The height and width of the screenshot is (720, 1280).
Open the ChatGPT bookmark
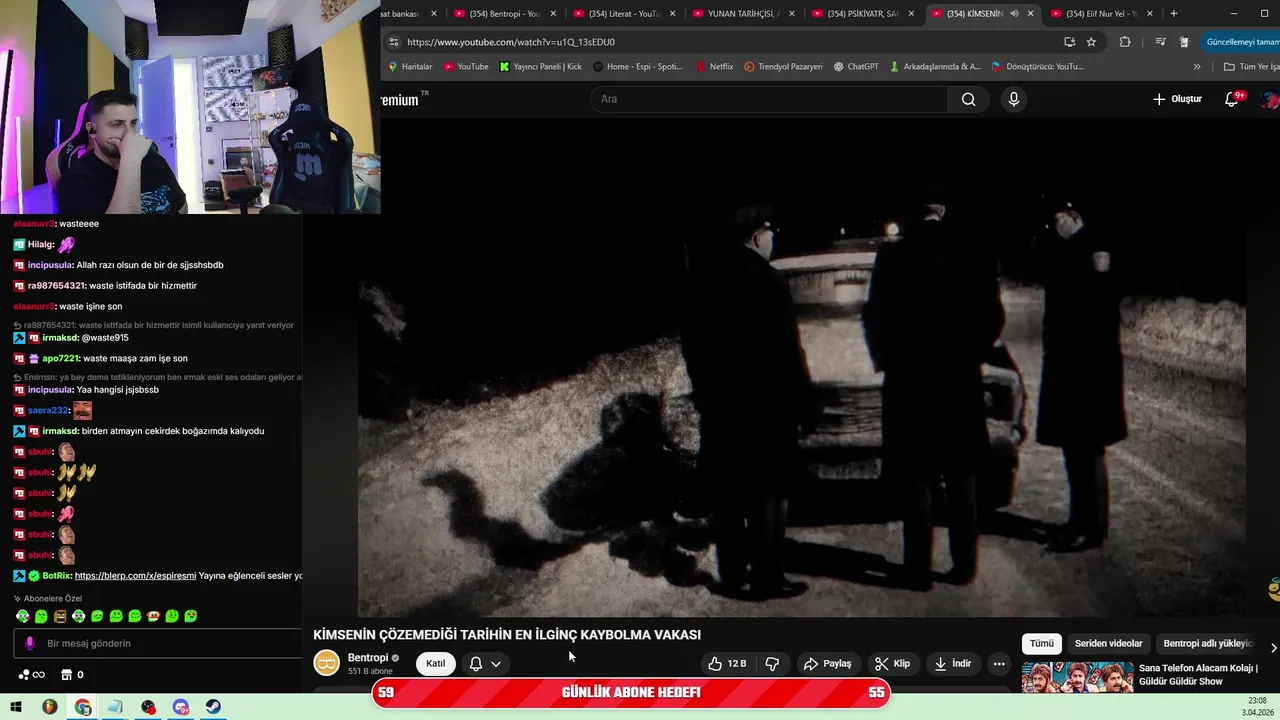tap(855, 67)
